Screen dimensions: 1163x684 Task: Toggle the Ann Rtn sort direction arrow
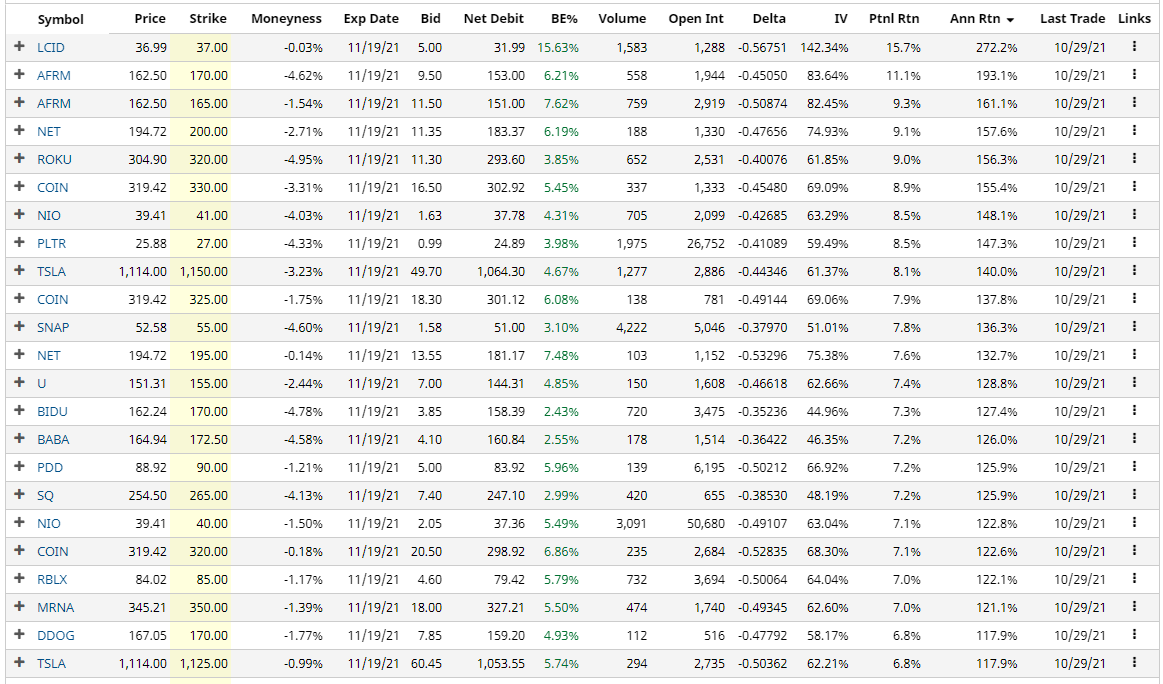coord(1010,20)
